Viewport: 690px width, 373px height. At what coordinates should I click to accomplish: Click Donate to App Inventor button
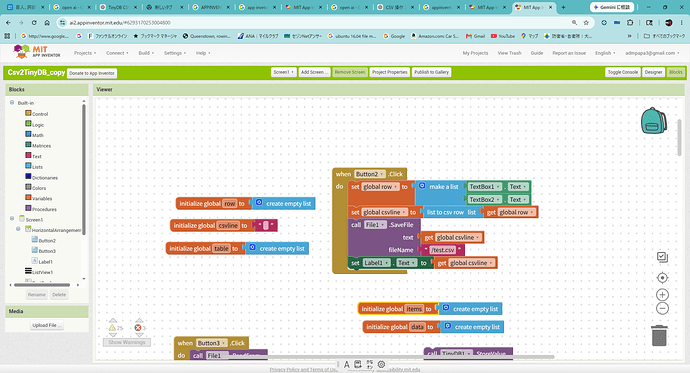92,73
